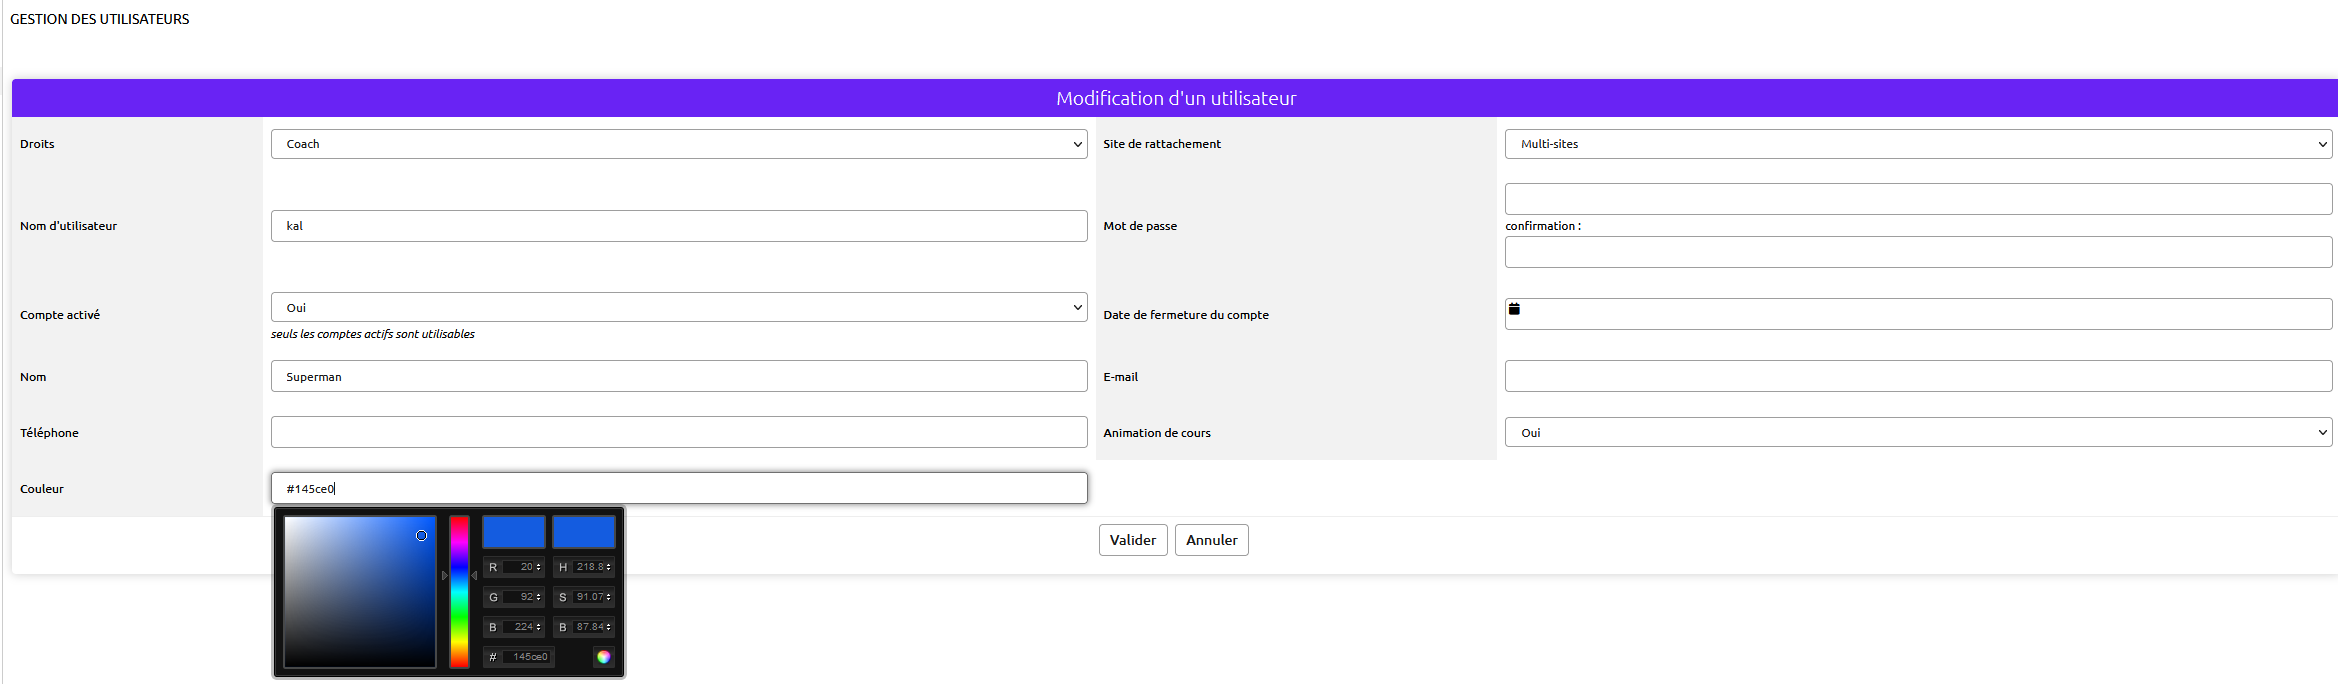Click the 'seuls les comptes actifs sont utilisables' note
Image resolution: width=2338 pixels, height=684 pixels.
tap(373, 334)
